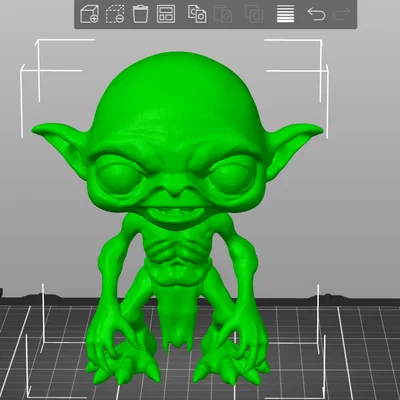Image resolution: width=400 pixels, height=400 pixels.
Task: Click the Delete selected object dashed-cube icon
Action: [x=115, y=14]
